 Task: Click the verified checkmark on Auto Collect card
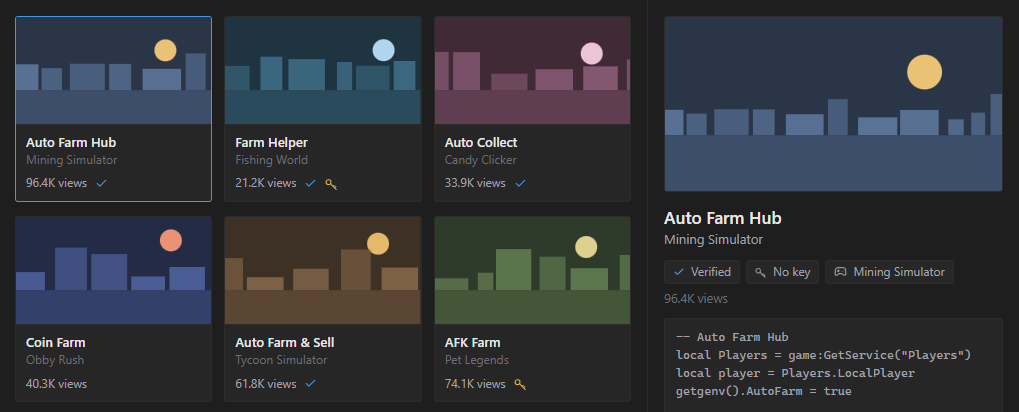520,183
